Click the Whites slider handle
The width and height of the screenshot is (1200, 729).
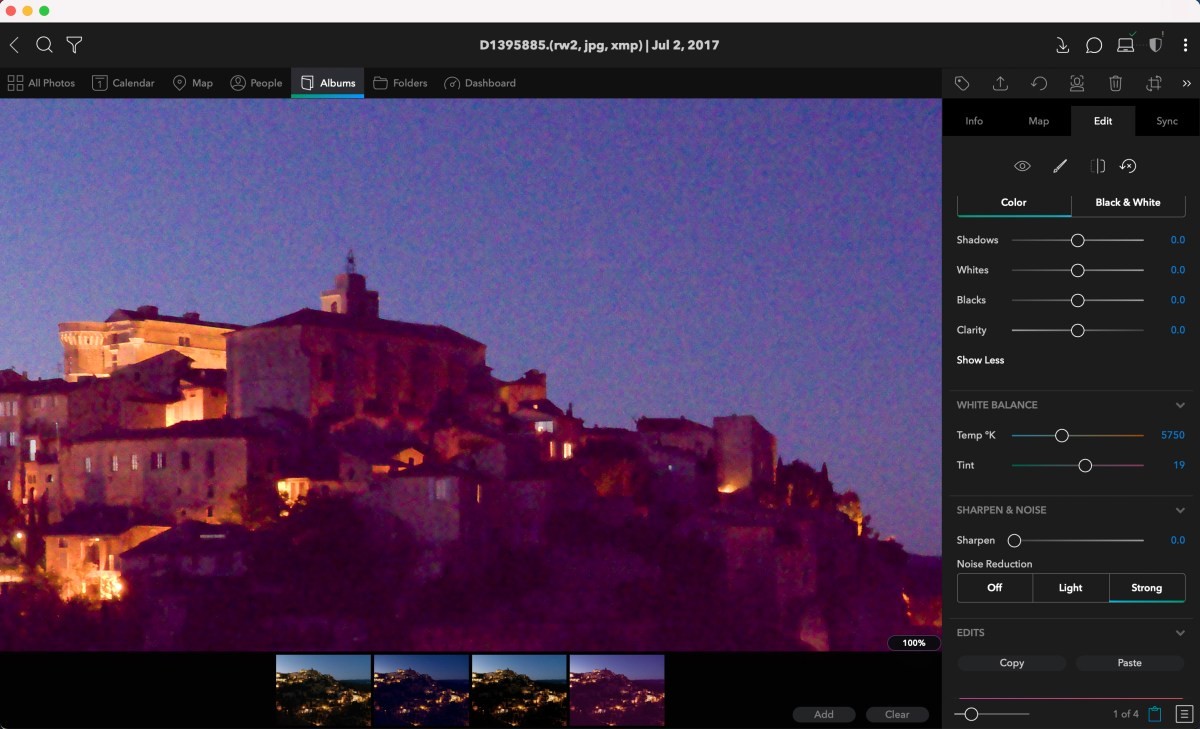pyautogui.click(x=1078, y=270)
